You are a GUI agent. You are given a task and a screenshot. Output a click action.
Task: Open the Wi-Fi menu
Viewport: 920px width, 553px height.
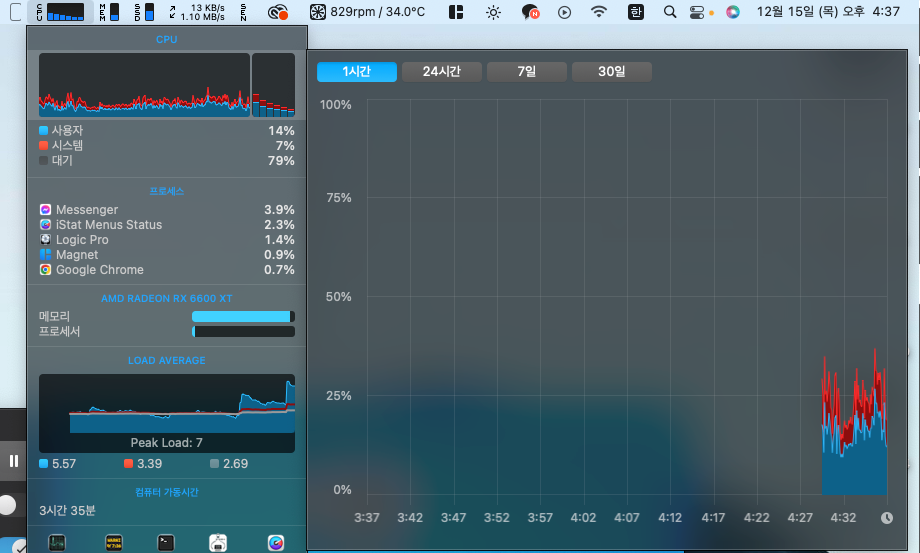coord(598,12)
